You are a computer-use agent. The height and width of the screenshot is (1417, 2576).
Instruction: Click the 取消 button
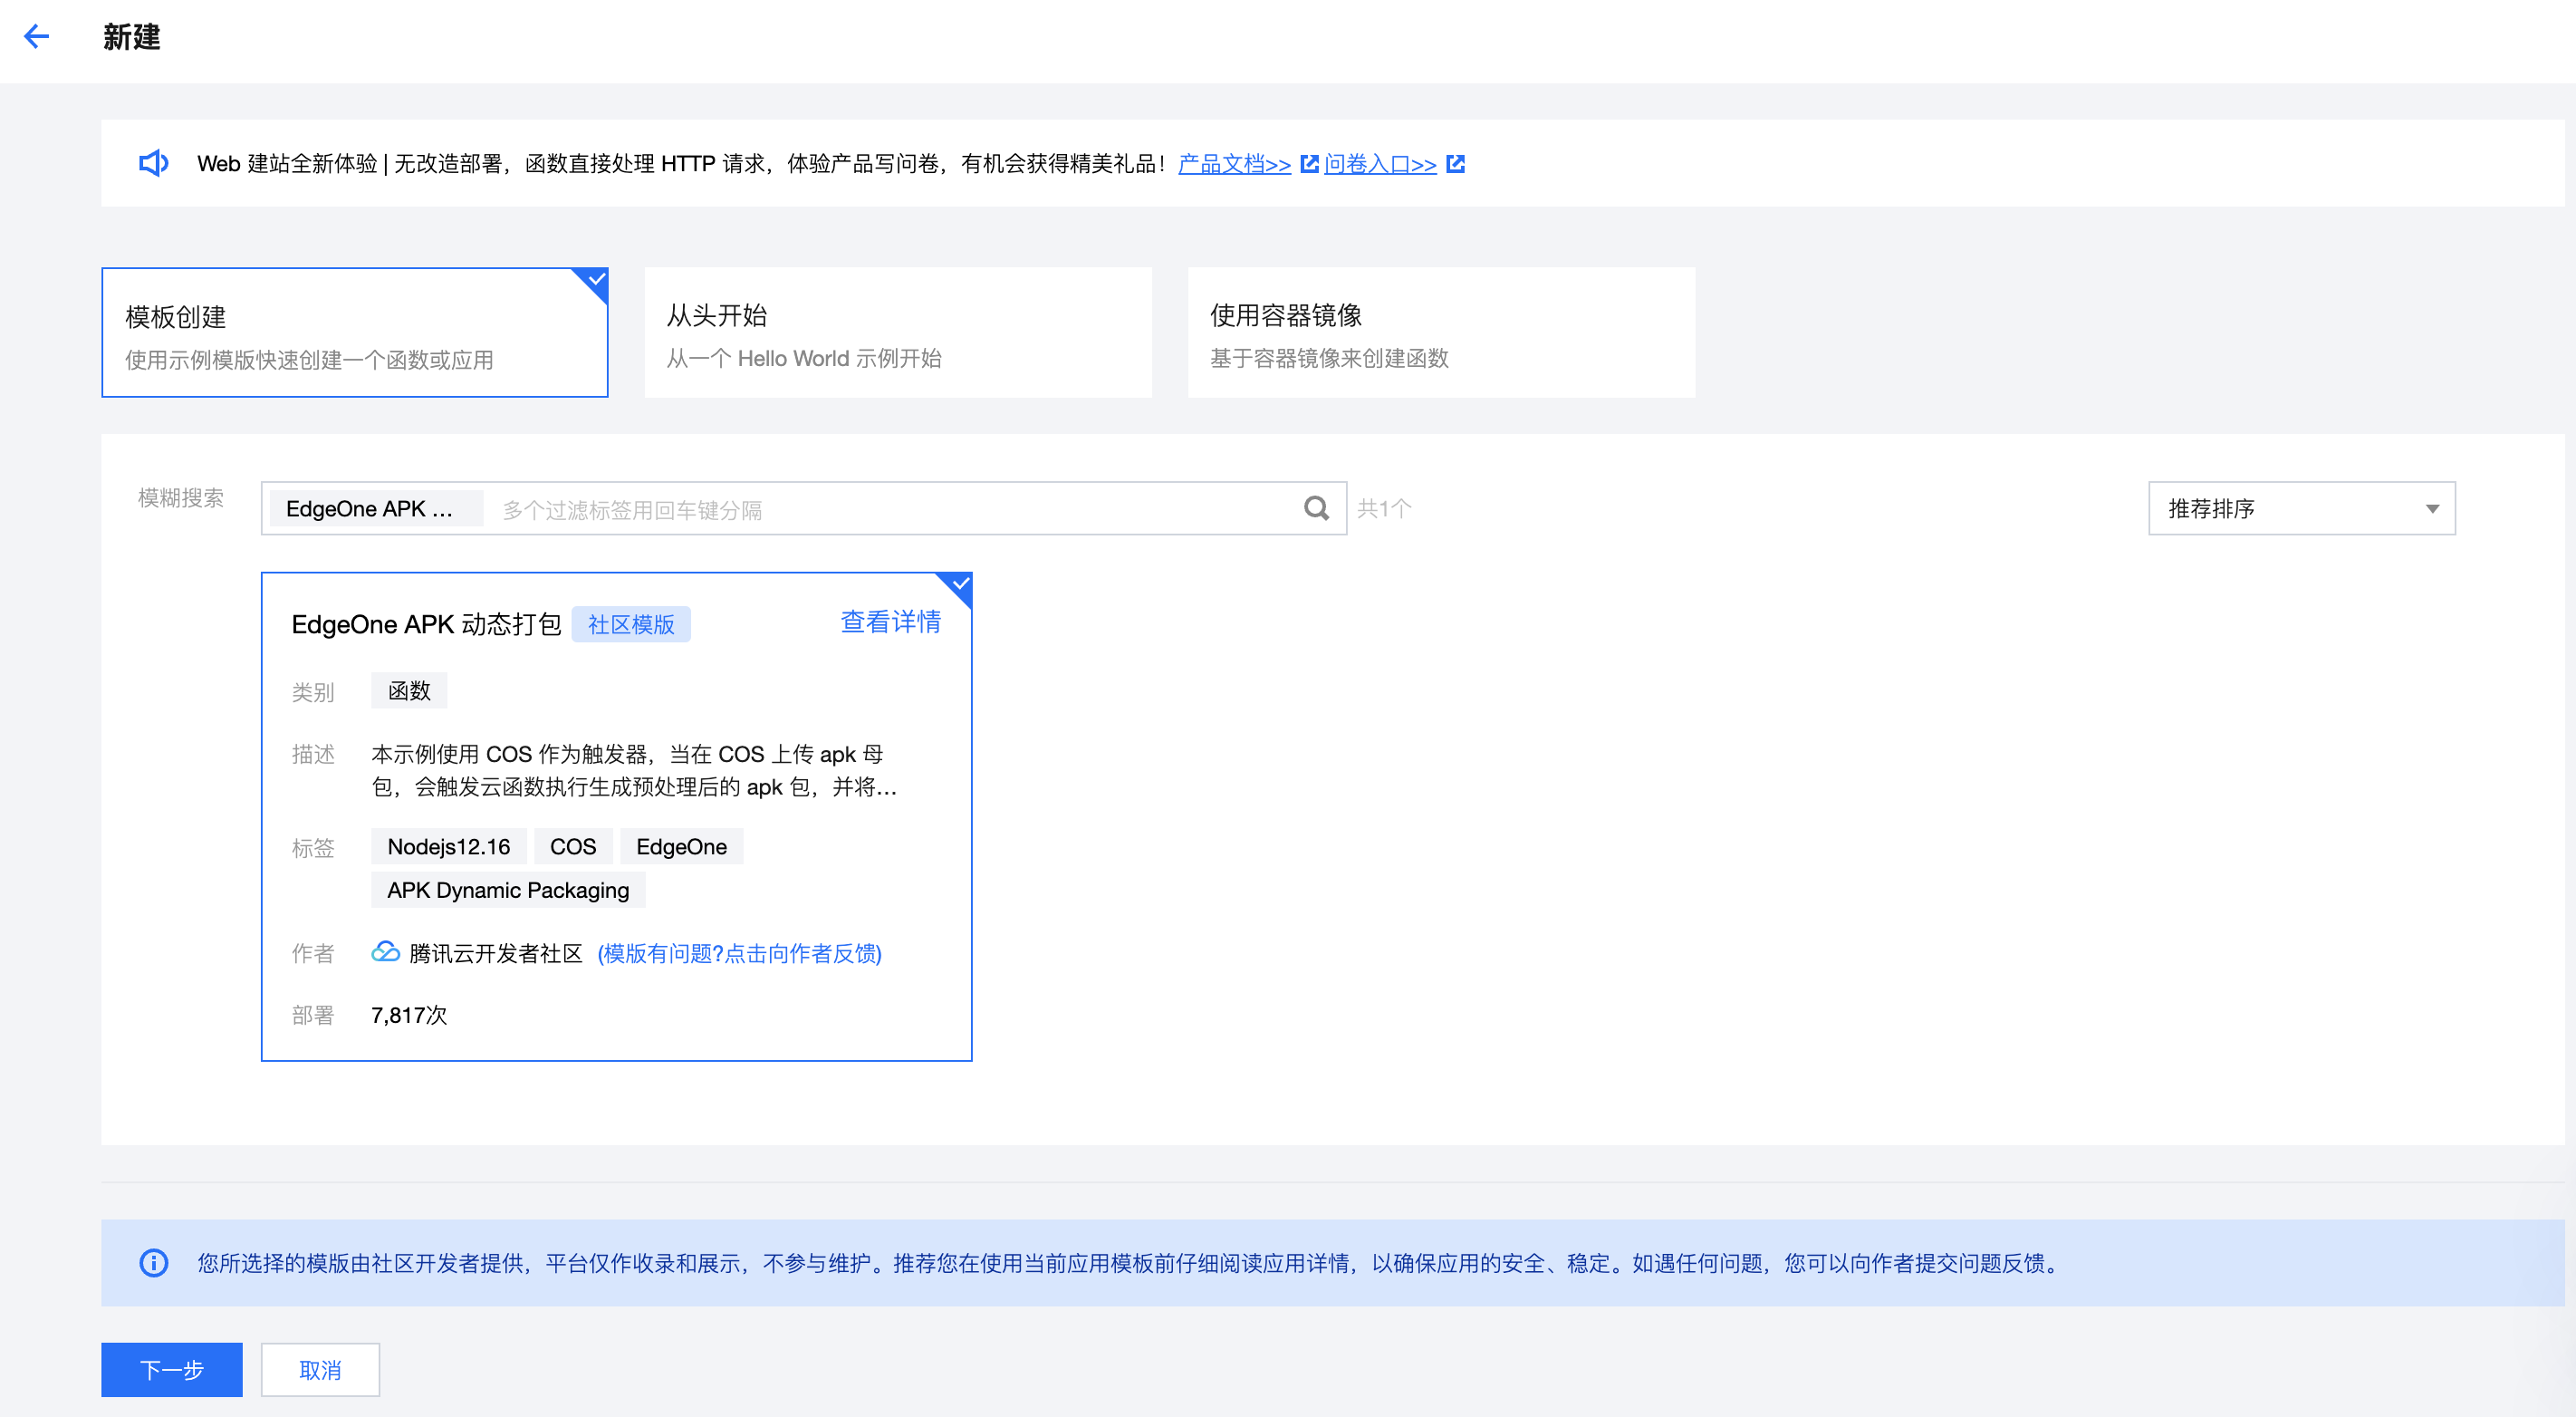pyautogui.click(x=320, y=1369)
